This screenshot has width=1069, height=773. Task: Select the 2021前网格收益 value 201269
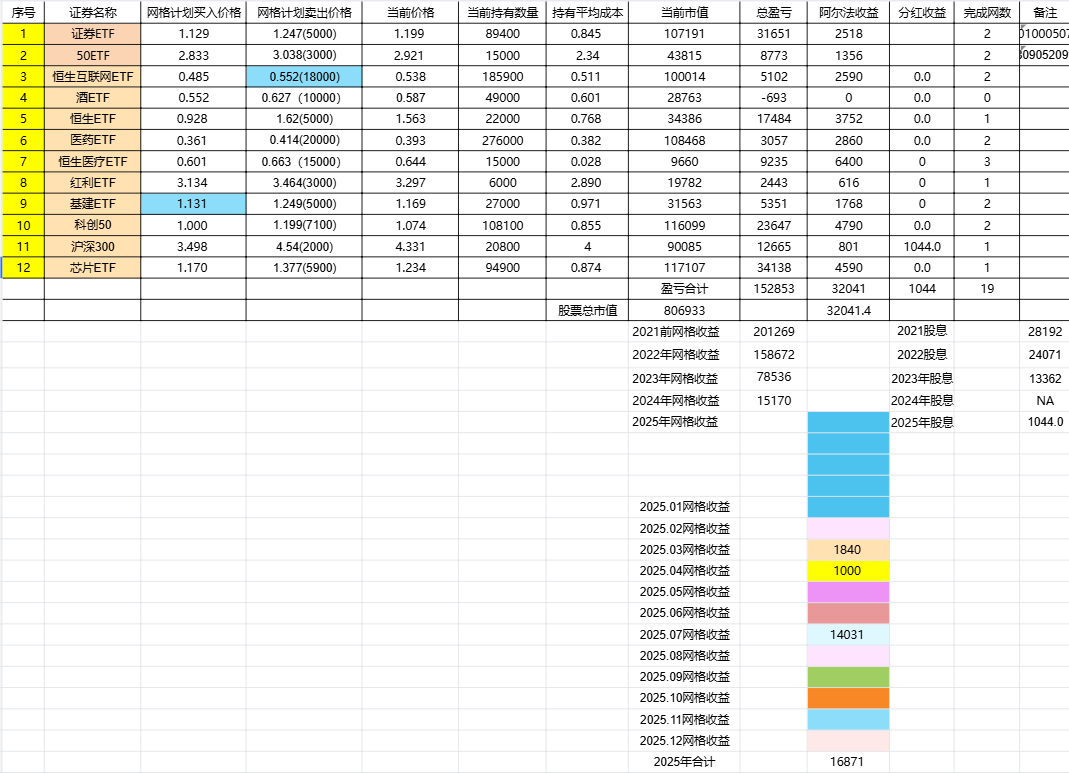pyautogui.click(x=773, y=332)
